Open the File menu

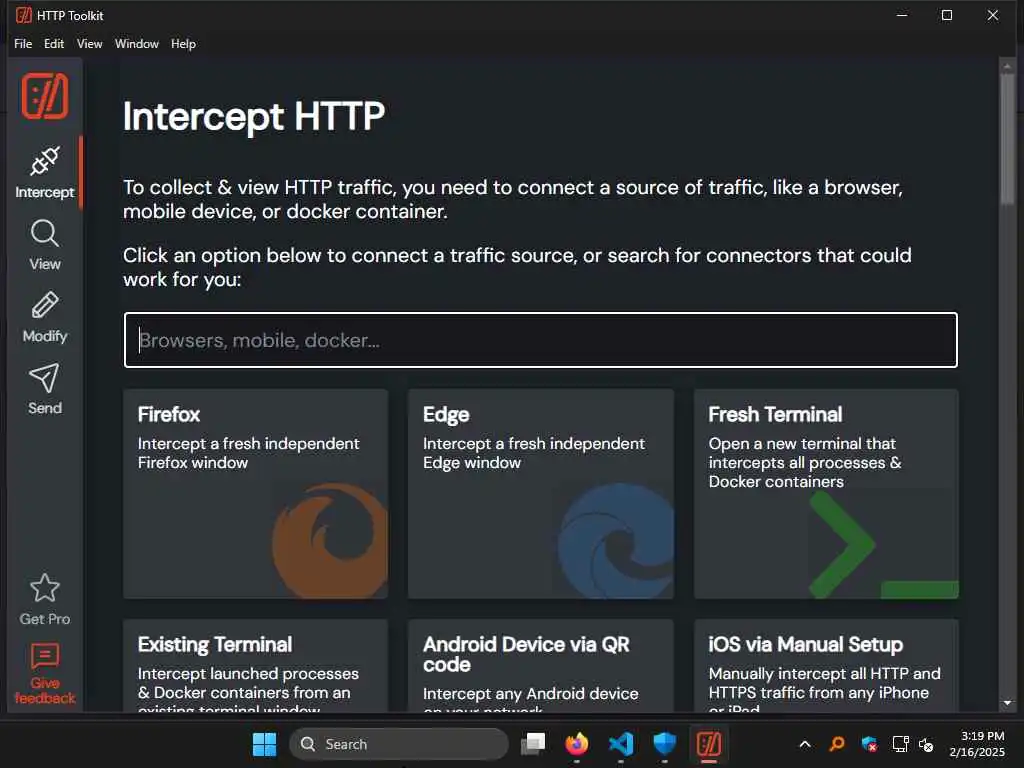tap(23, 44)
